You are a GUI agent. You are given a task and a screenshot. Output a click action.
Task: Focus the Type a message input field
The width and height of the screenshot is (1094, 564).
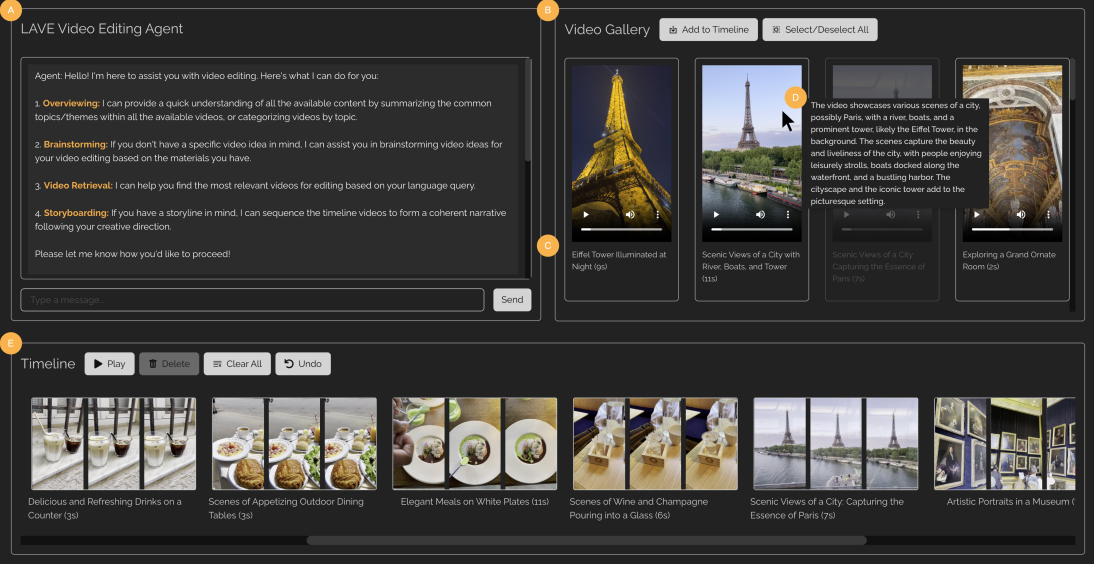tap(252, 300)
